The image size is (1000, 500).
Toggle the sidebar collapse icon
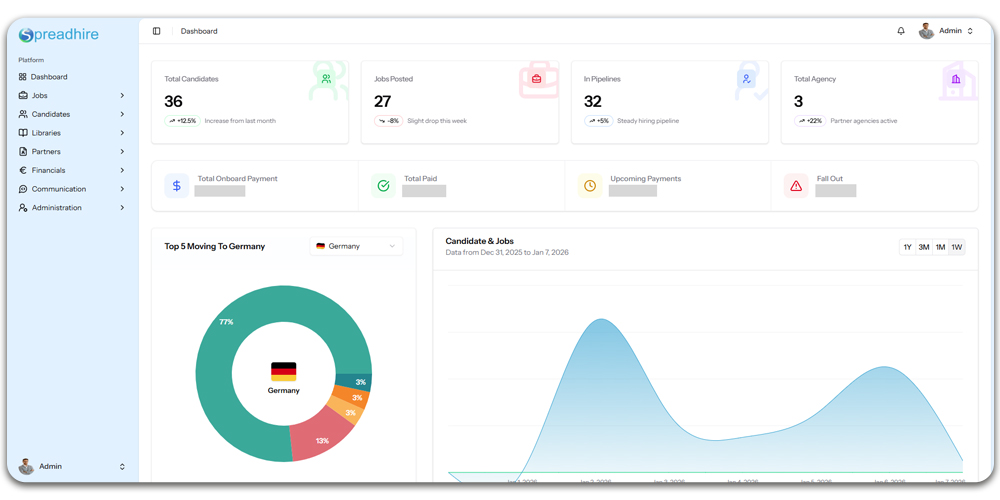156,31
